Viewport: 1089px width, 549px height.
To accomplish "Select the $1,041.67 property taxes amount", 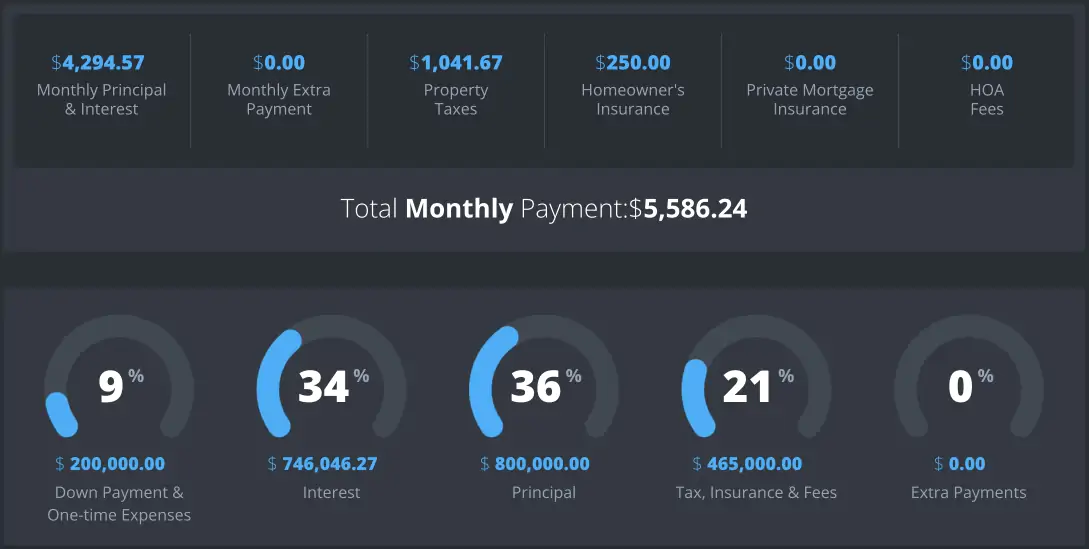I will tap(456, 63).
